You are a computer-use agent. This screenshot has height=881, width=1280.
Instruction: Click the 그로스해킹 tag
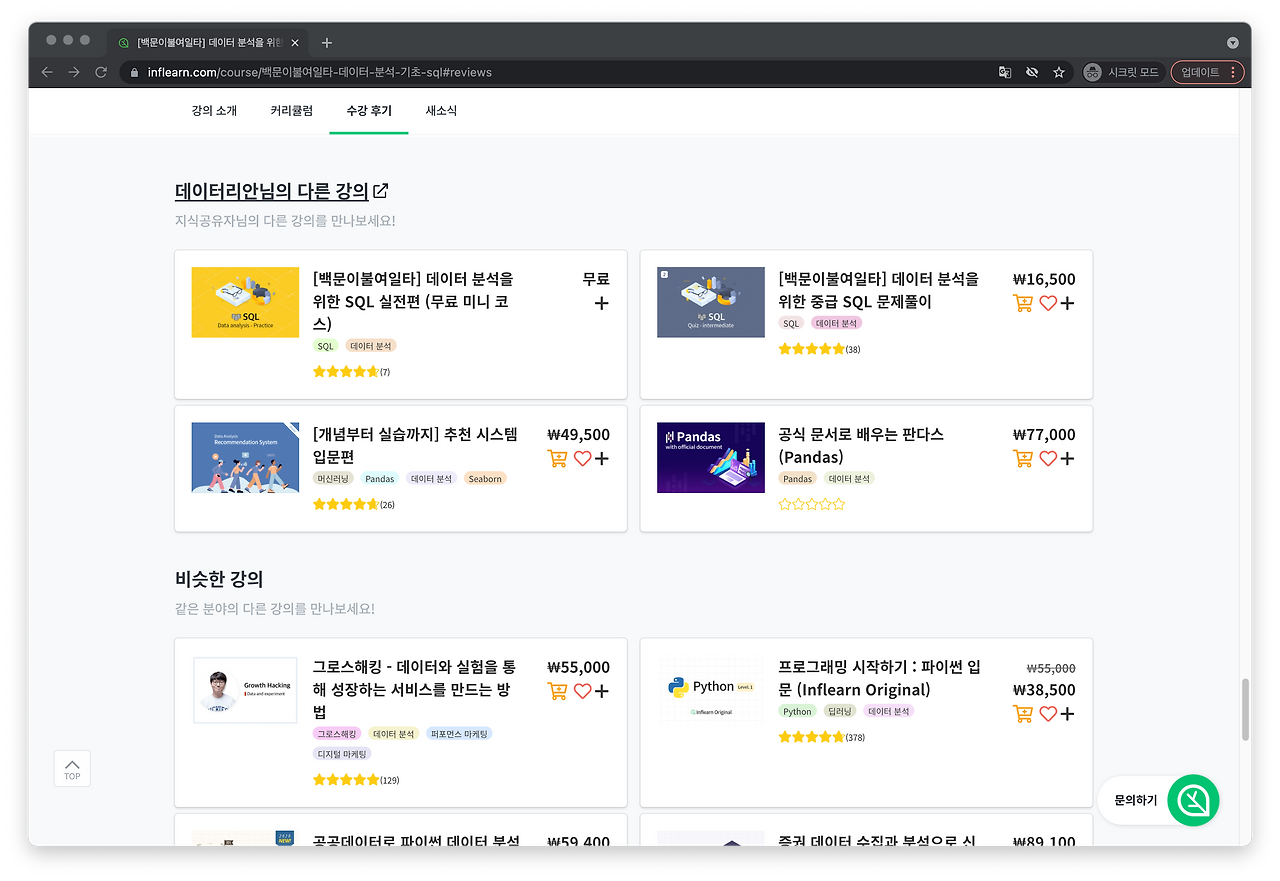(337, 734)
